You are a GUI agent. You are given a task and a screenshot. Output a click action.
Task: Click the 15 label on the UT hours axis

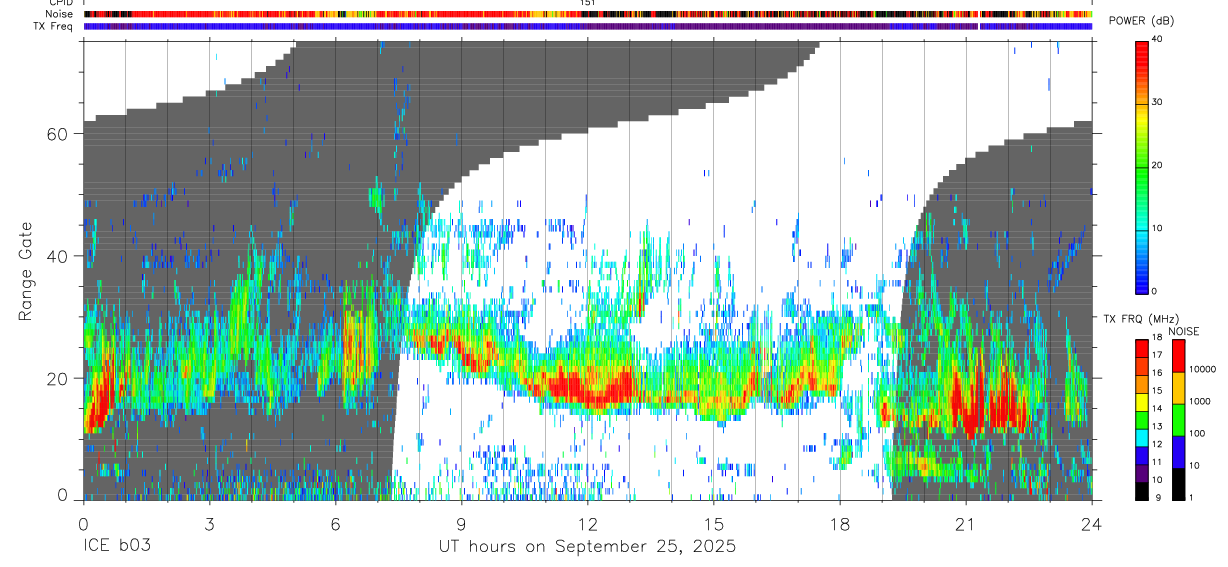pyautogui.click(x=714, y=523)
